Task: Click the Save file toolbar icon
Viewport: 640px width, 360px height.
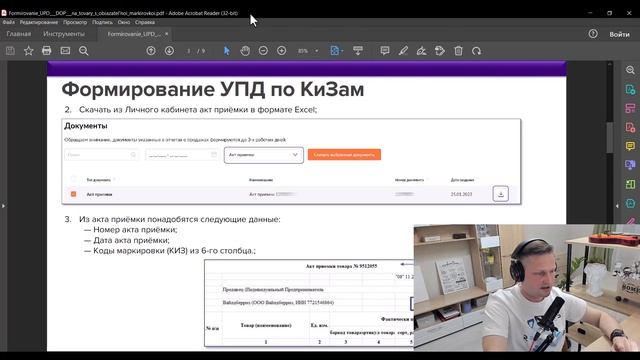Action: (10, 51)
